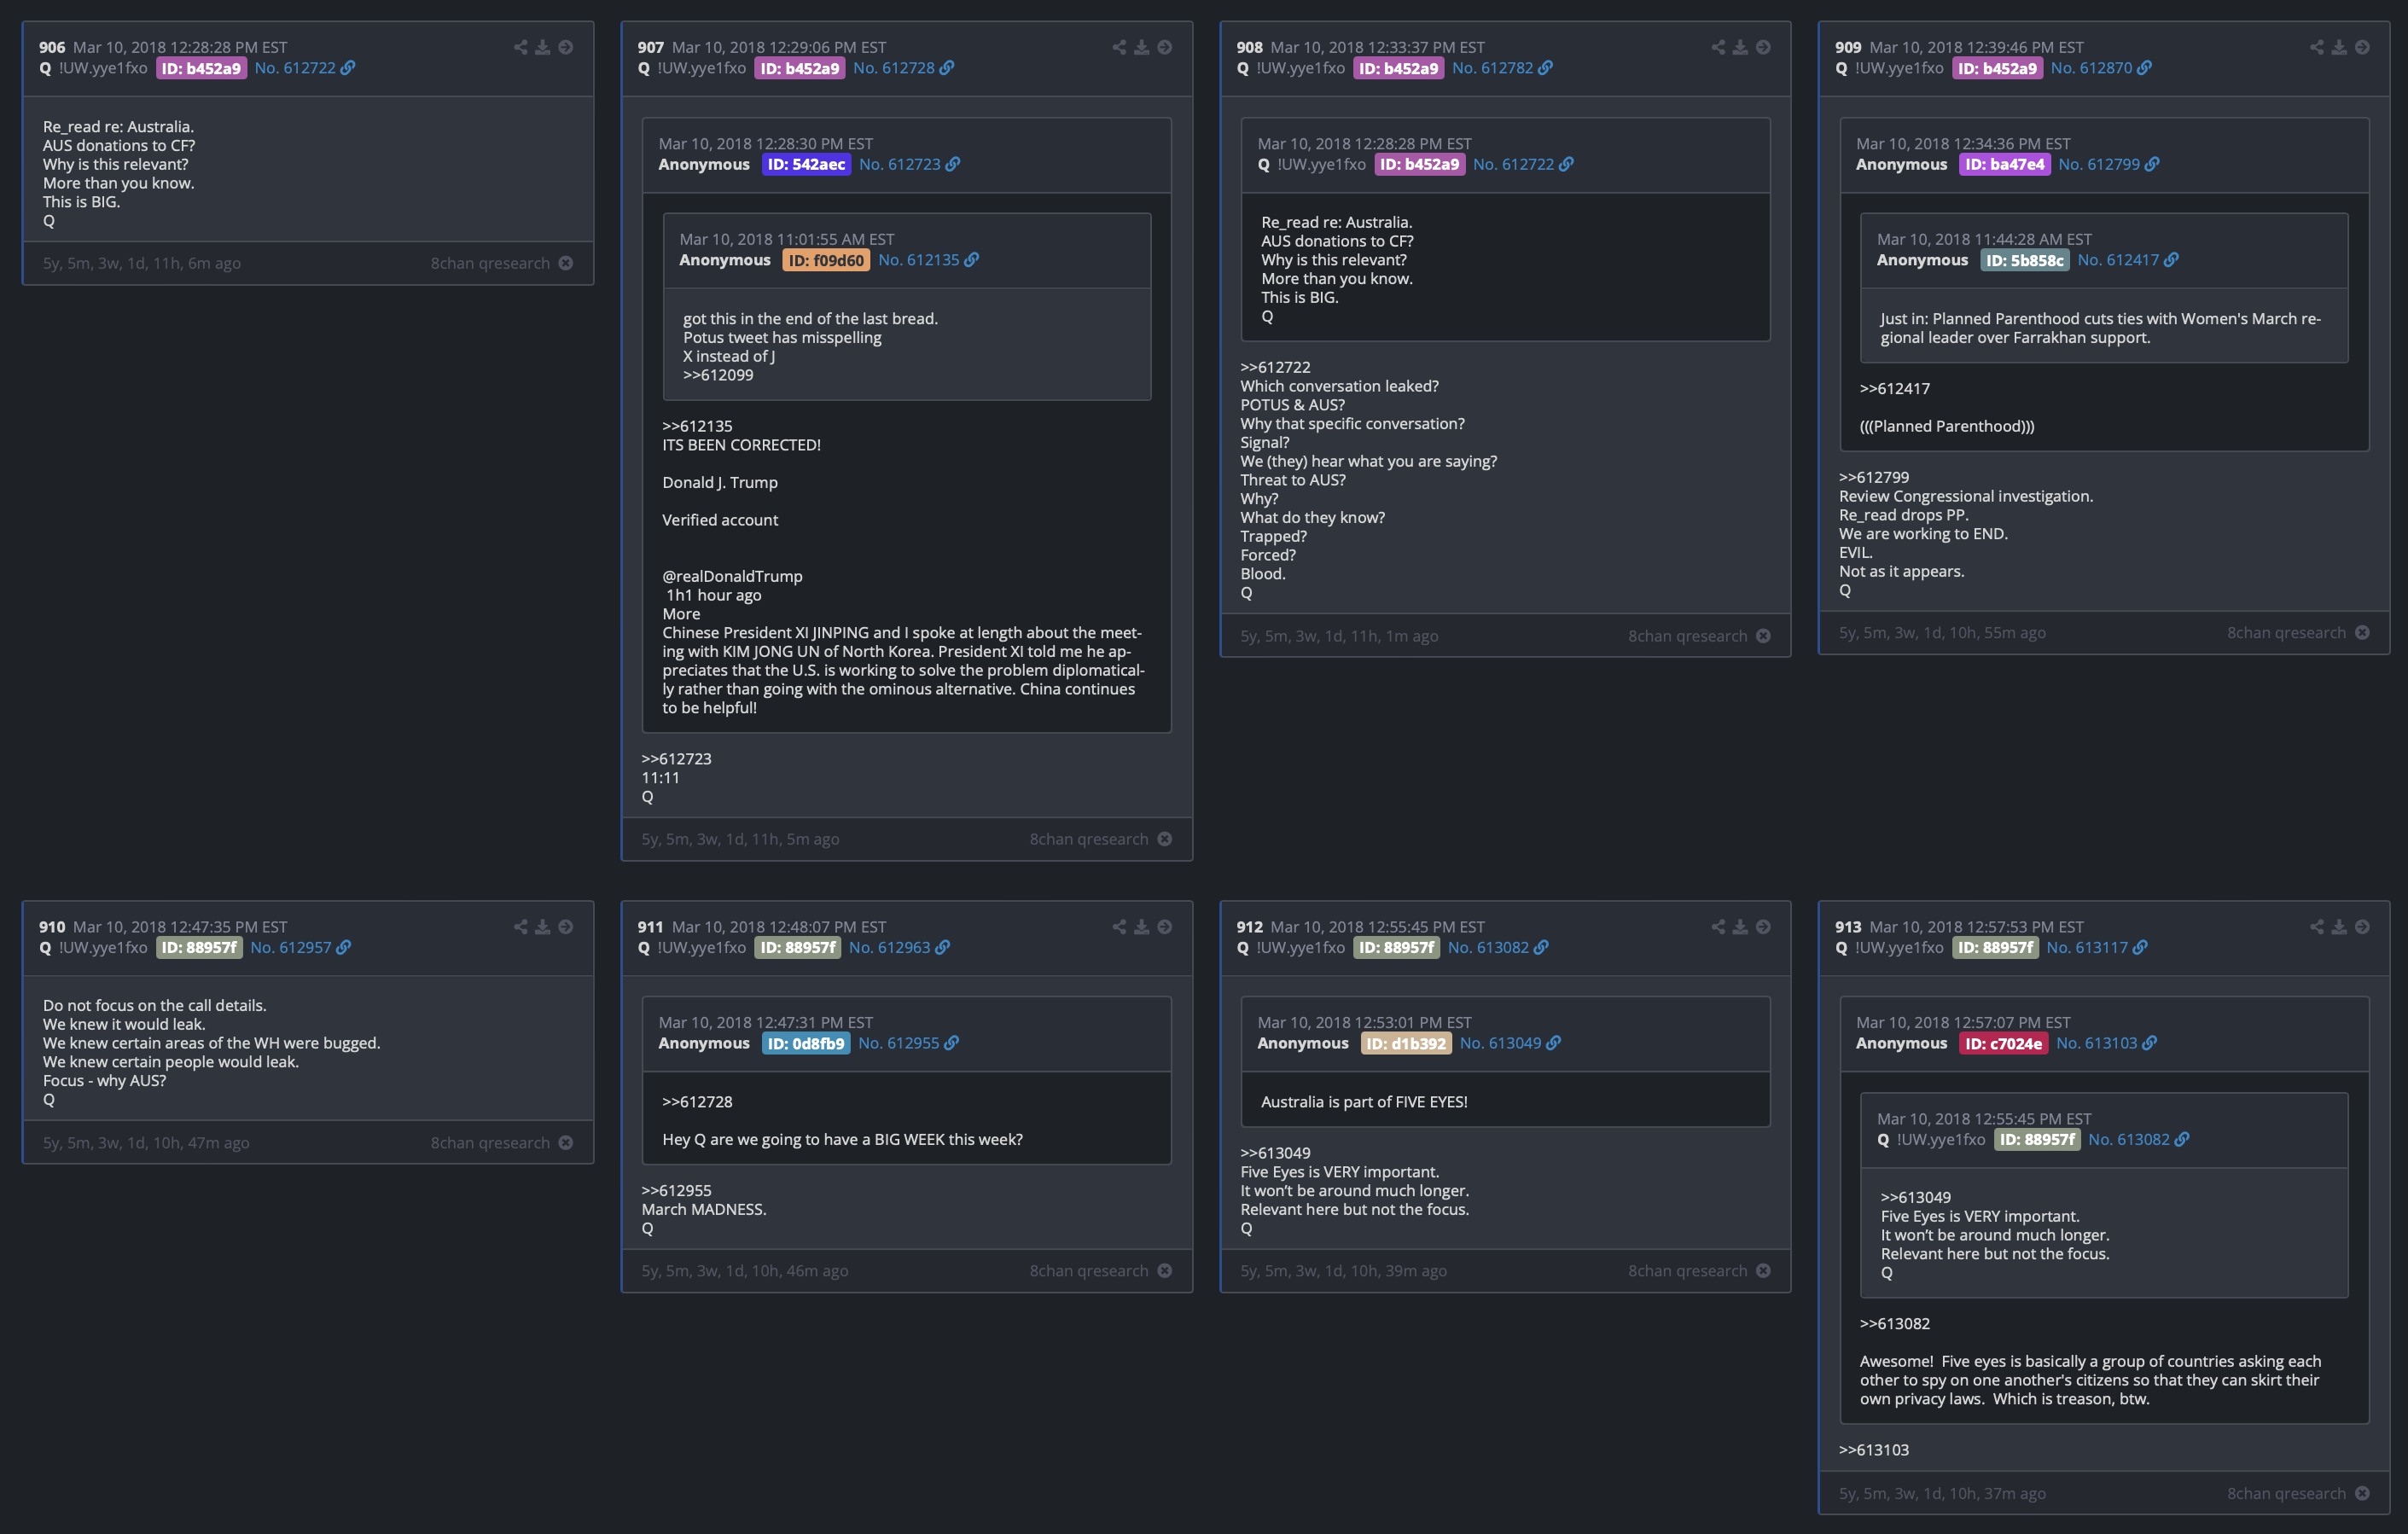Image resolution: width=2408 pixels, height=1534 pixels.
Task: Click '8chan qresearch' label in post 907 footer
Action: click(1089, 839)
